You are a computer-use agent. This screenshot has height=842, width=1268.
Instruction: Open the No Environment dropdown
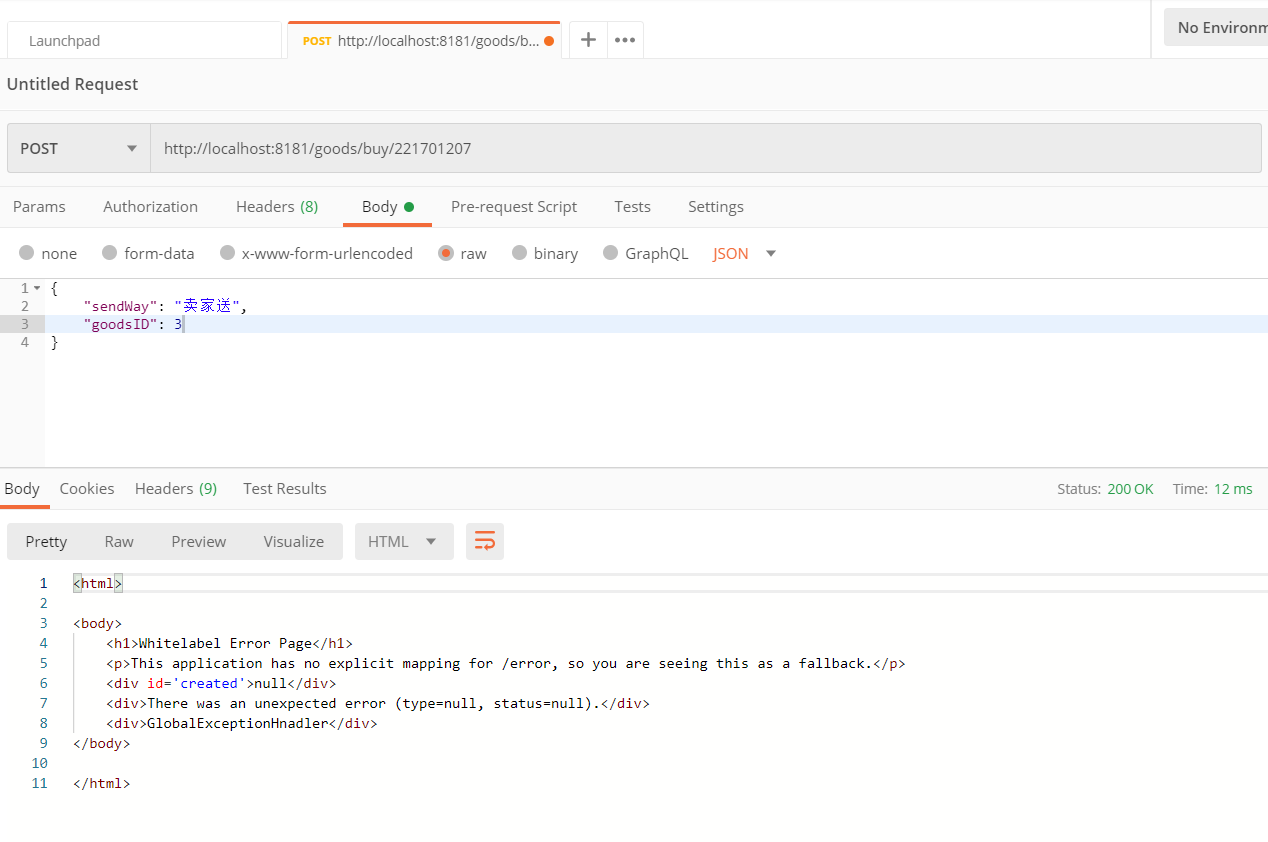(1216, 27)
